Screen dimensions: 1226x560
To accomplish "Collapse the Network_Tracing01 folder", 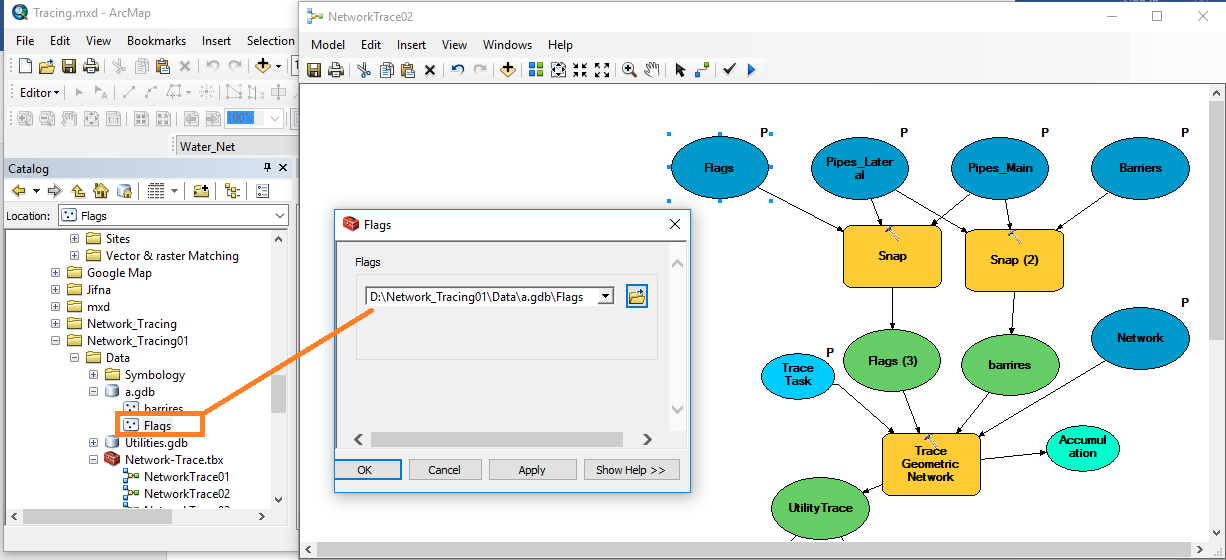I will pyautogui.click(x=56, y=341).
